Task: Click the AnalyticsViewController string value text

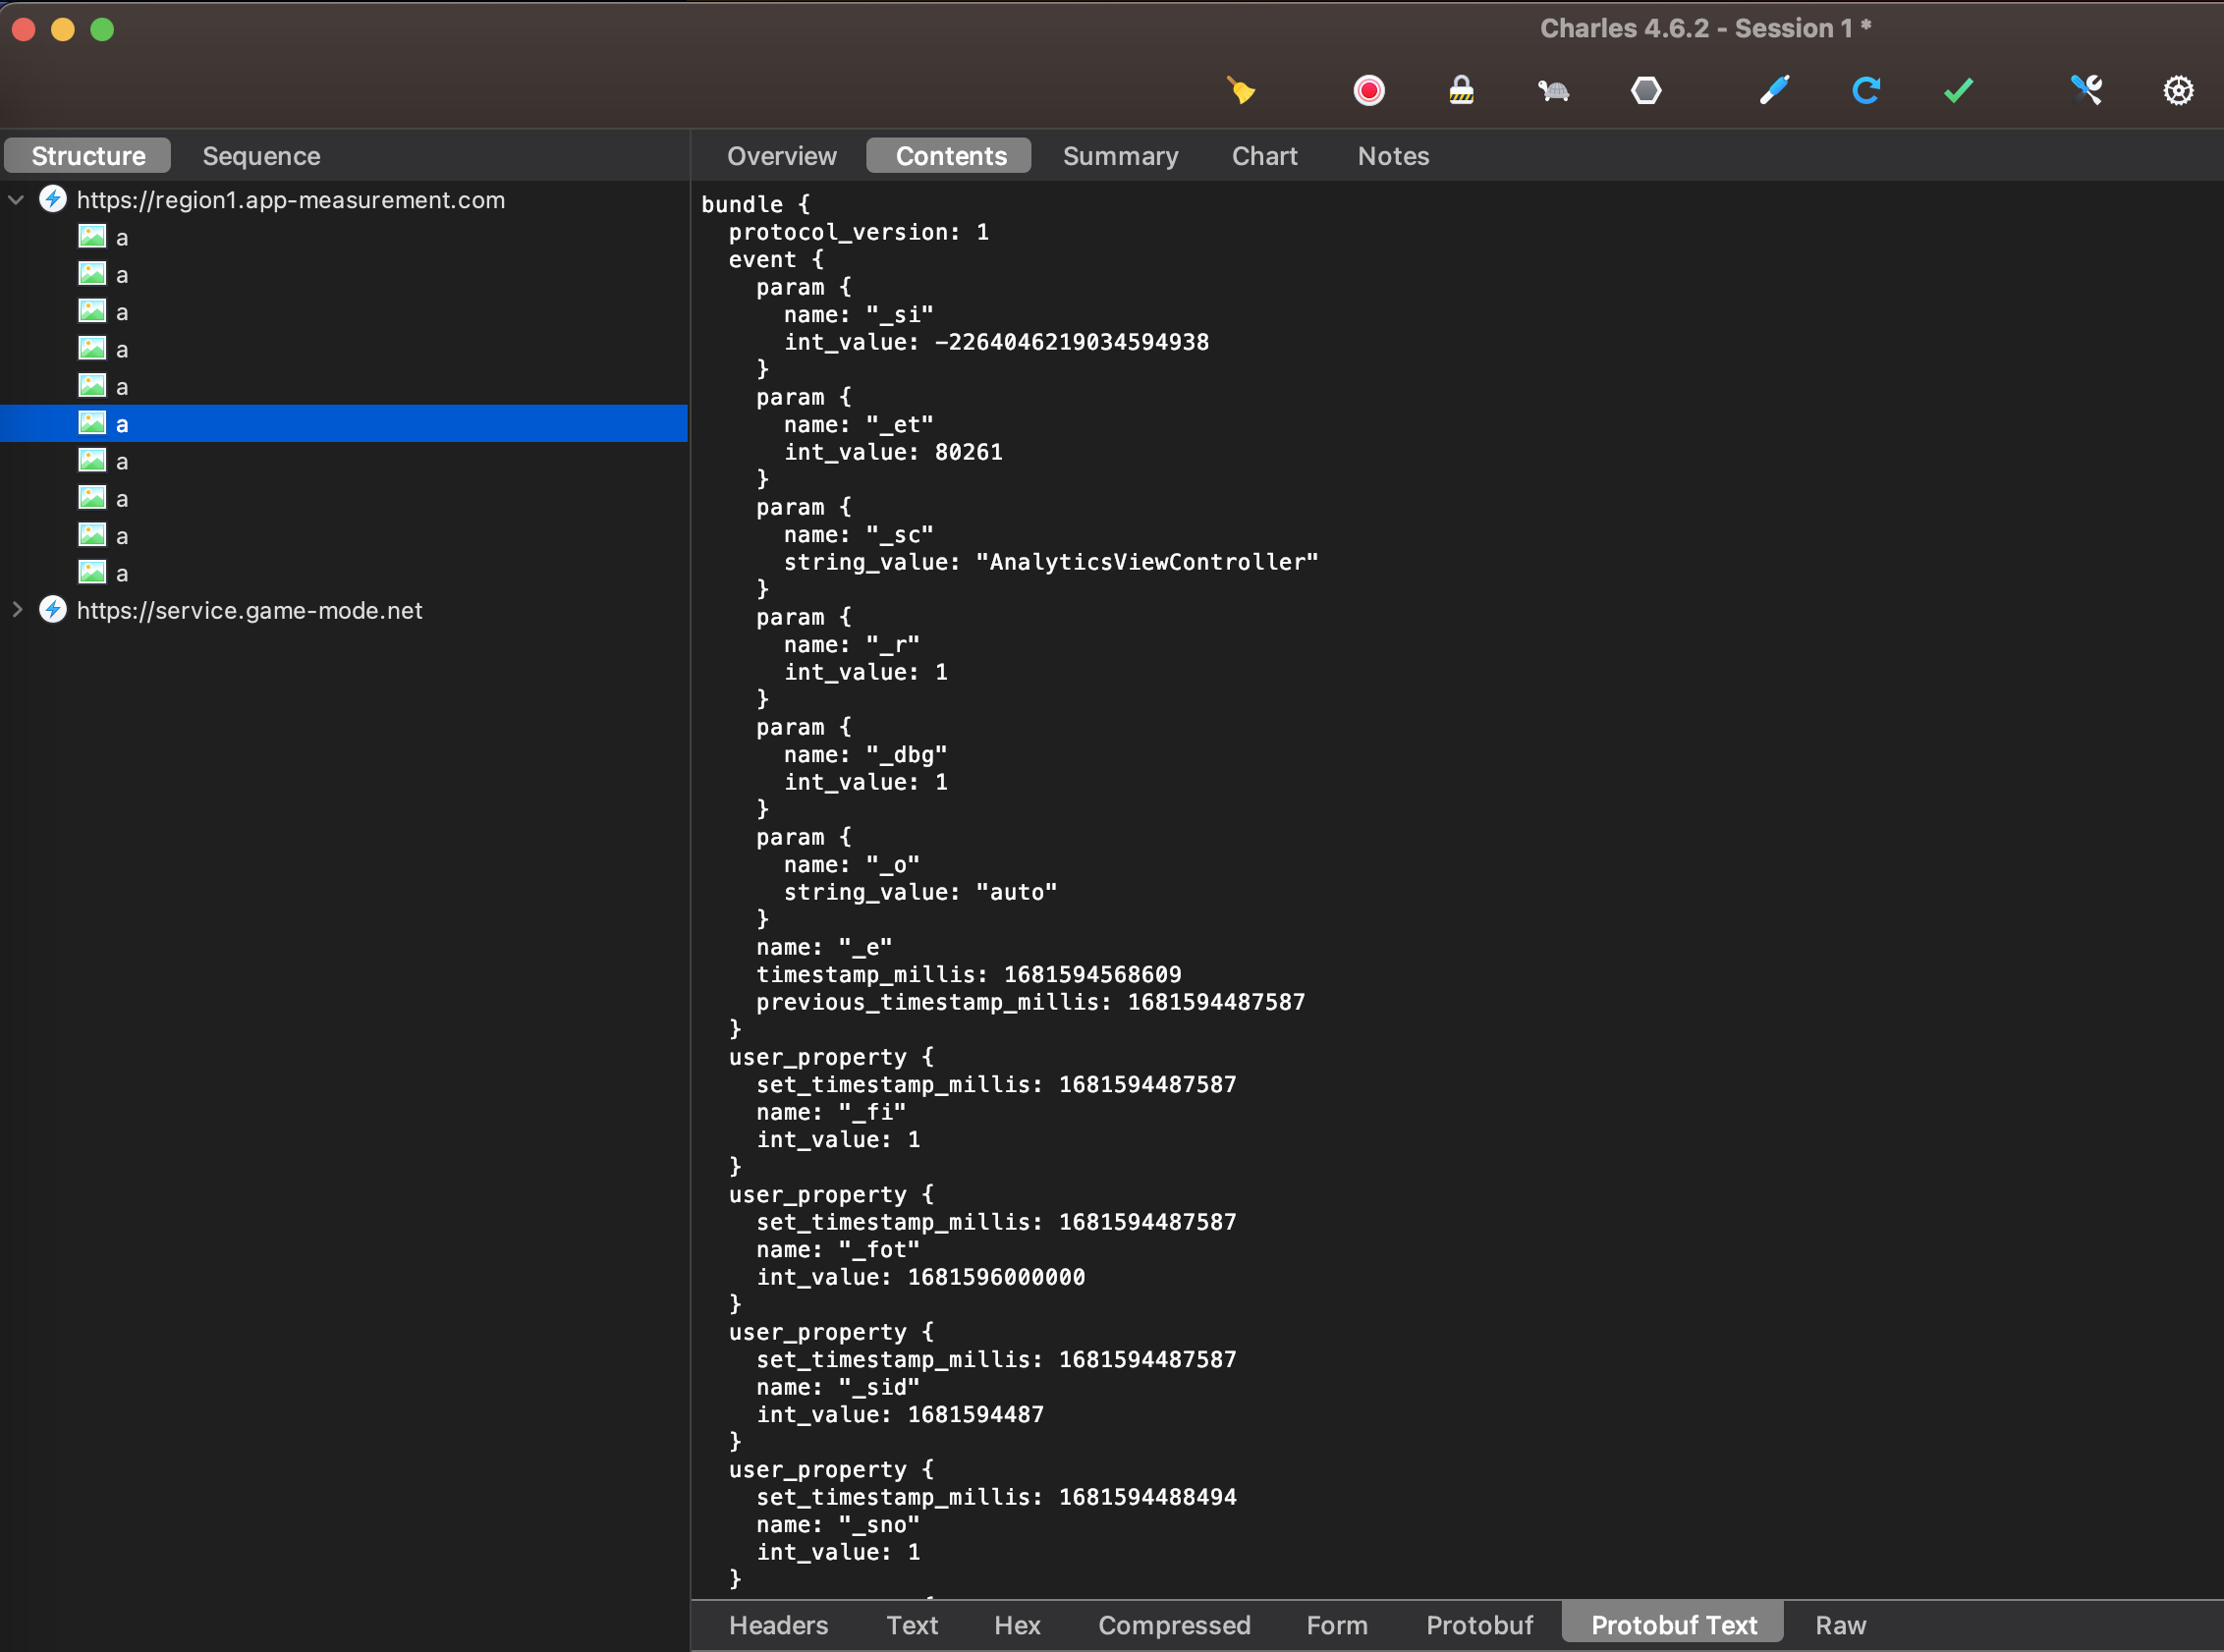Action: [1152, 562]
